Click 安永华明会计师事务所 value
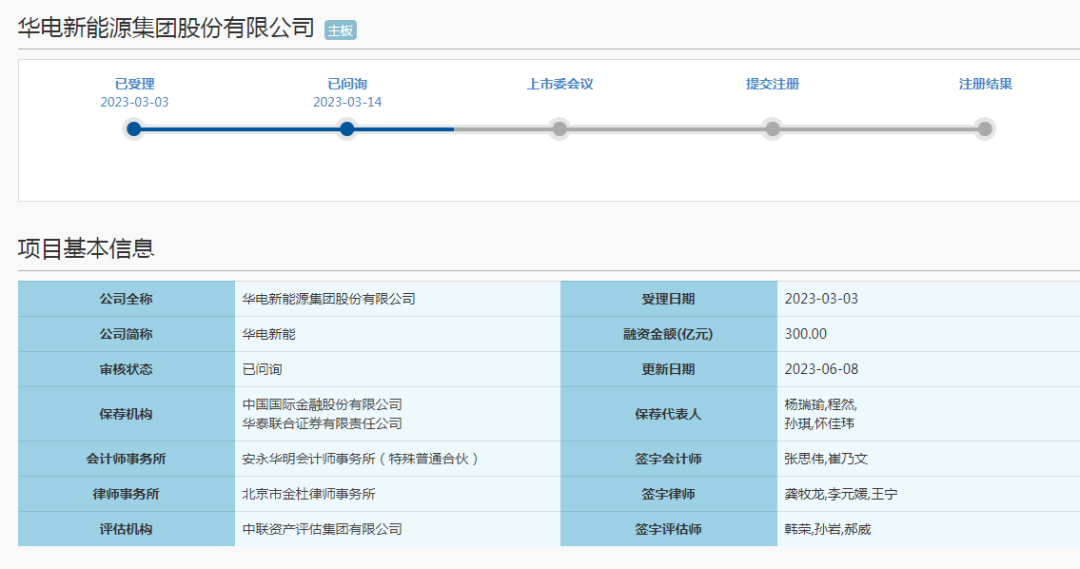 [x=360, y=459]
